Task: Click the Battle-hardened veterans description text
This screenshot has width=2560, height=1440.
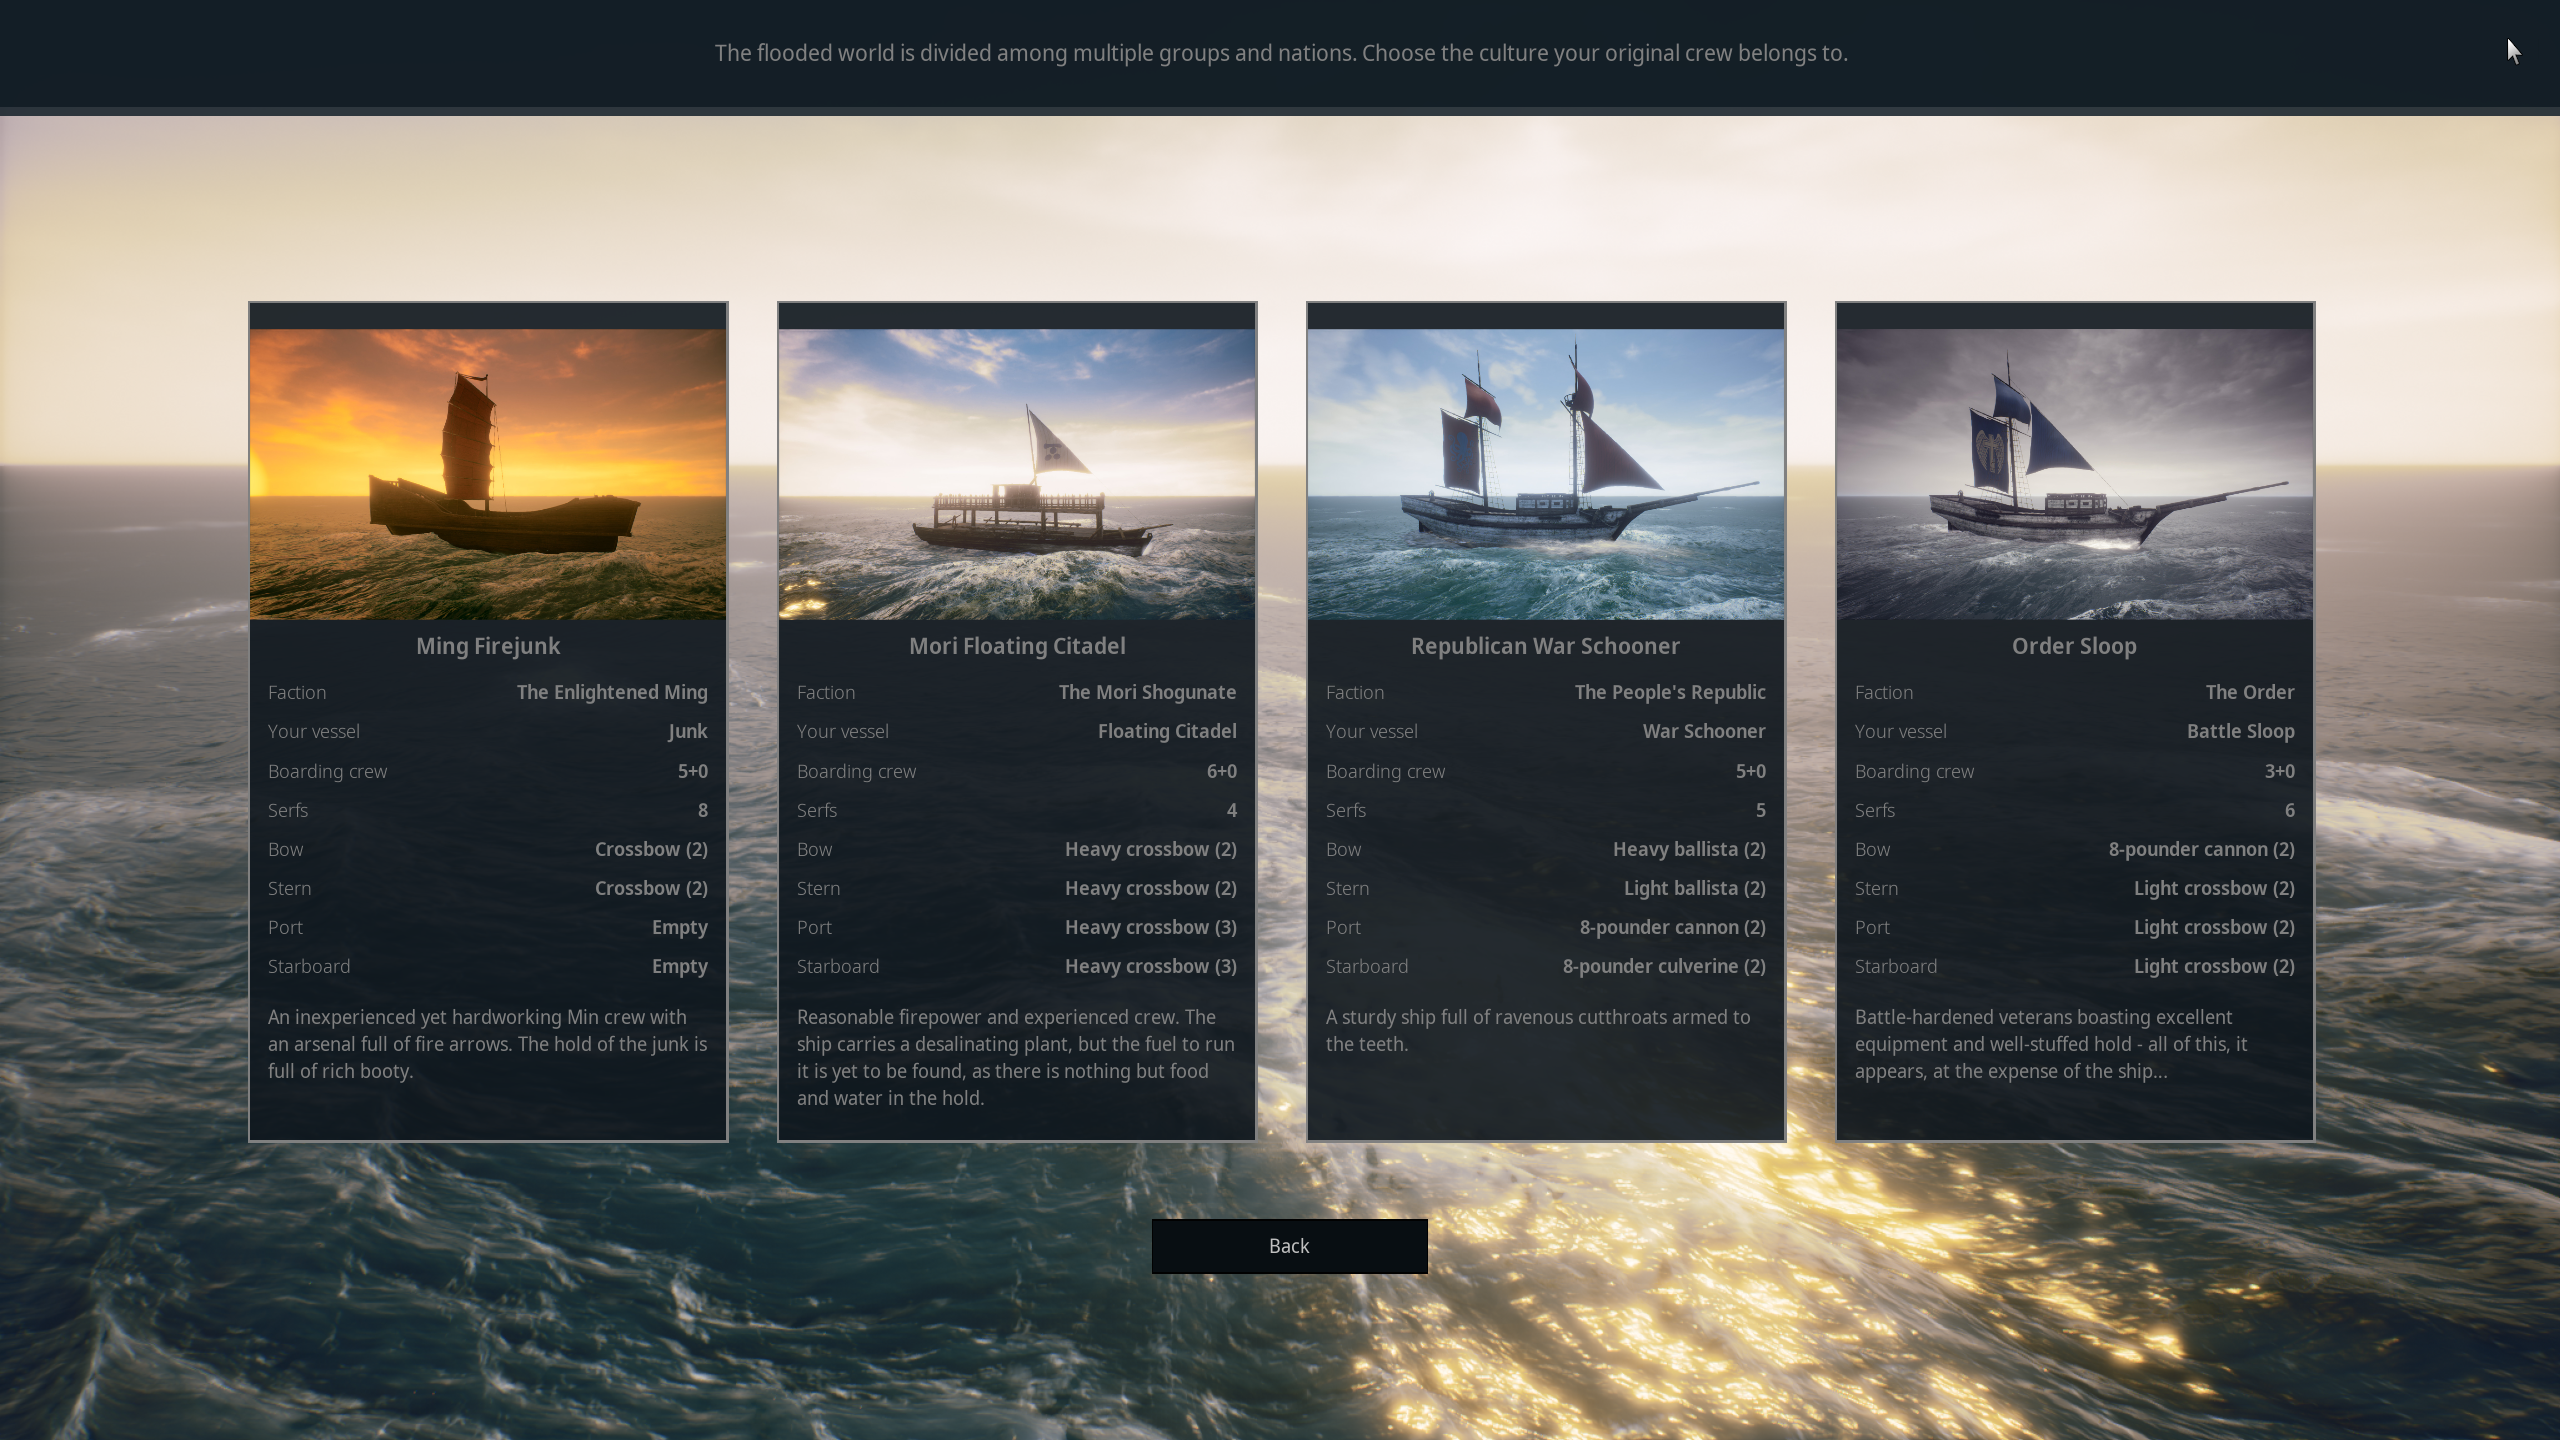Action: pyautogui.click(x=2050, y=1044)
